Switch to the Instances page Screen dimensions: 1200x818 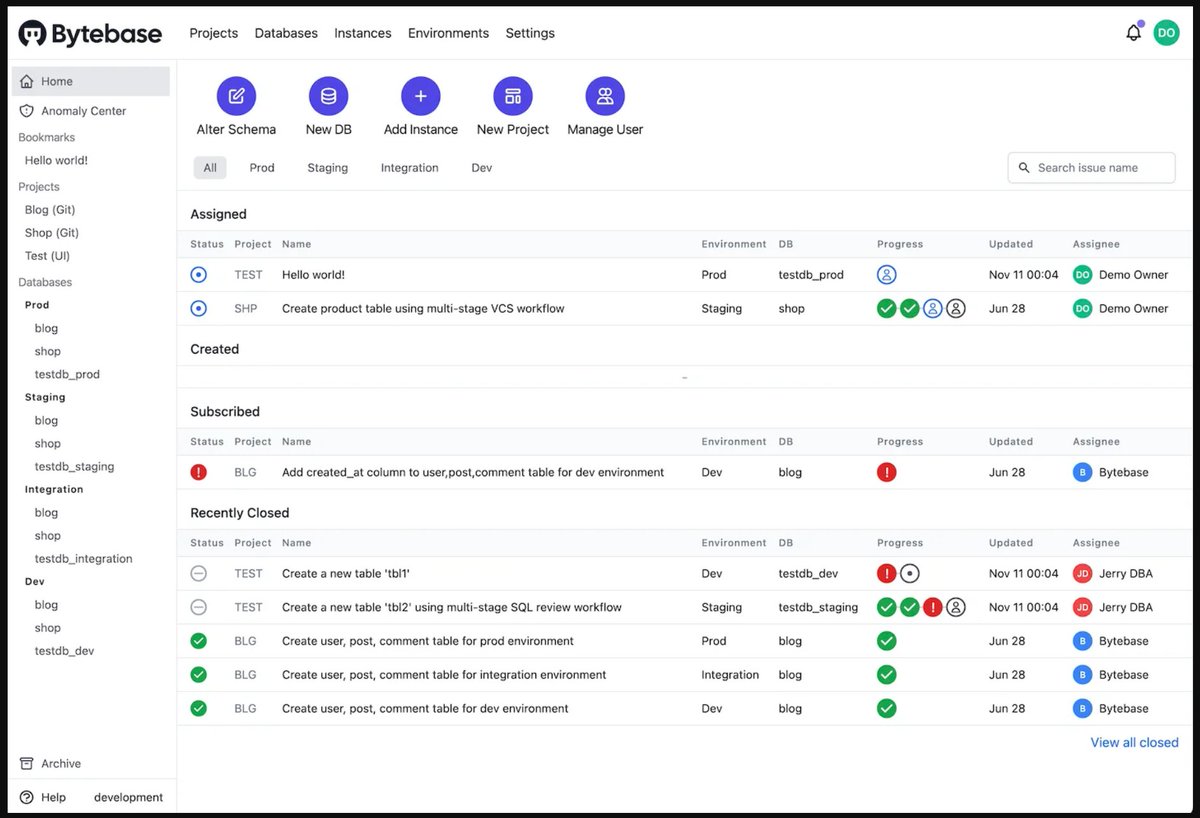coord(362,33)
